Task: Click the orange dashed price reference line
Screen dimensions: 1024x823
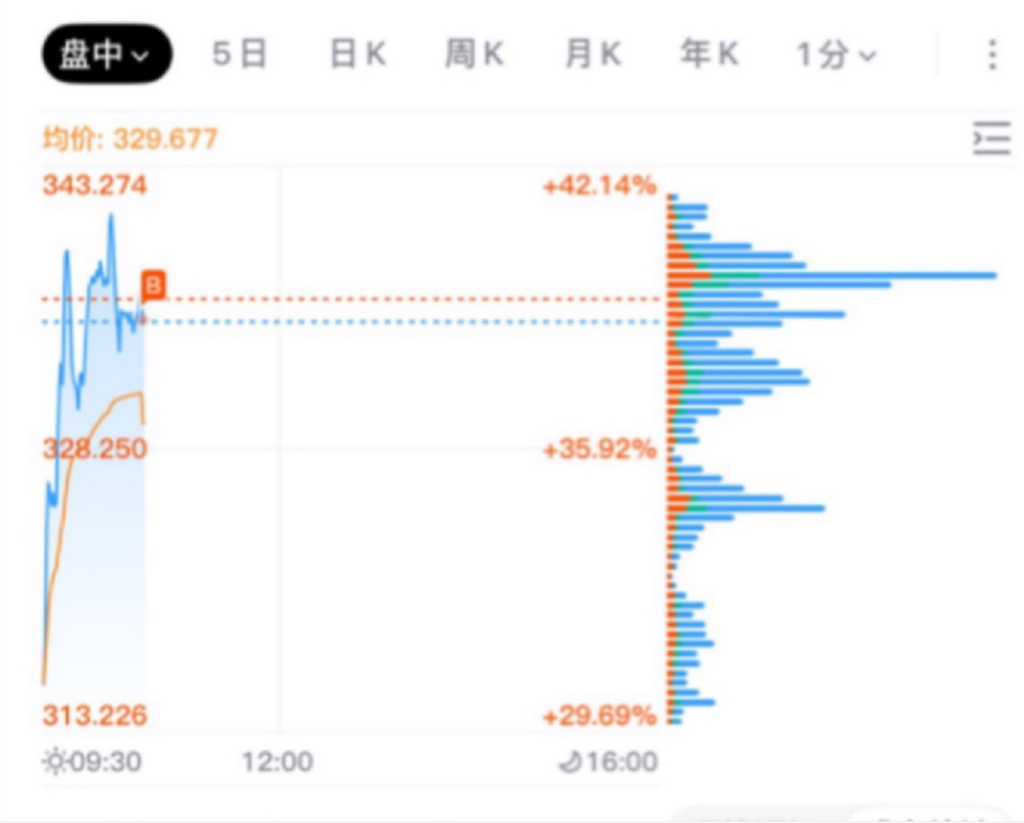Action: tap(351, 299)
